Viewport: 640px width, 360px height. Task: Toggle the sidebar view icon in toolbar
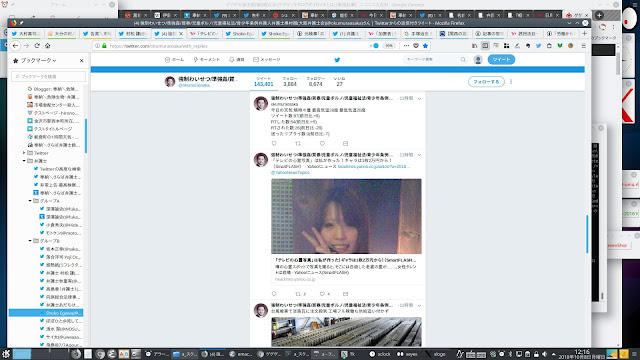point(485,46)
